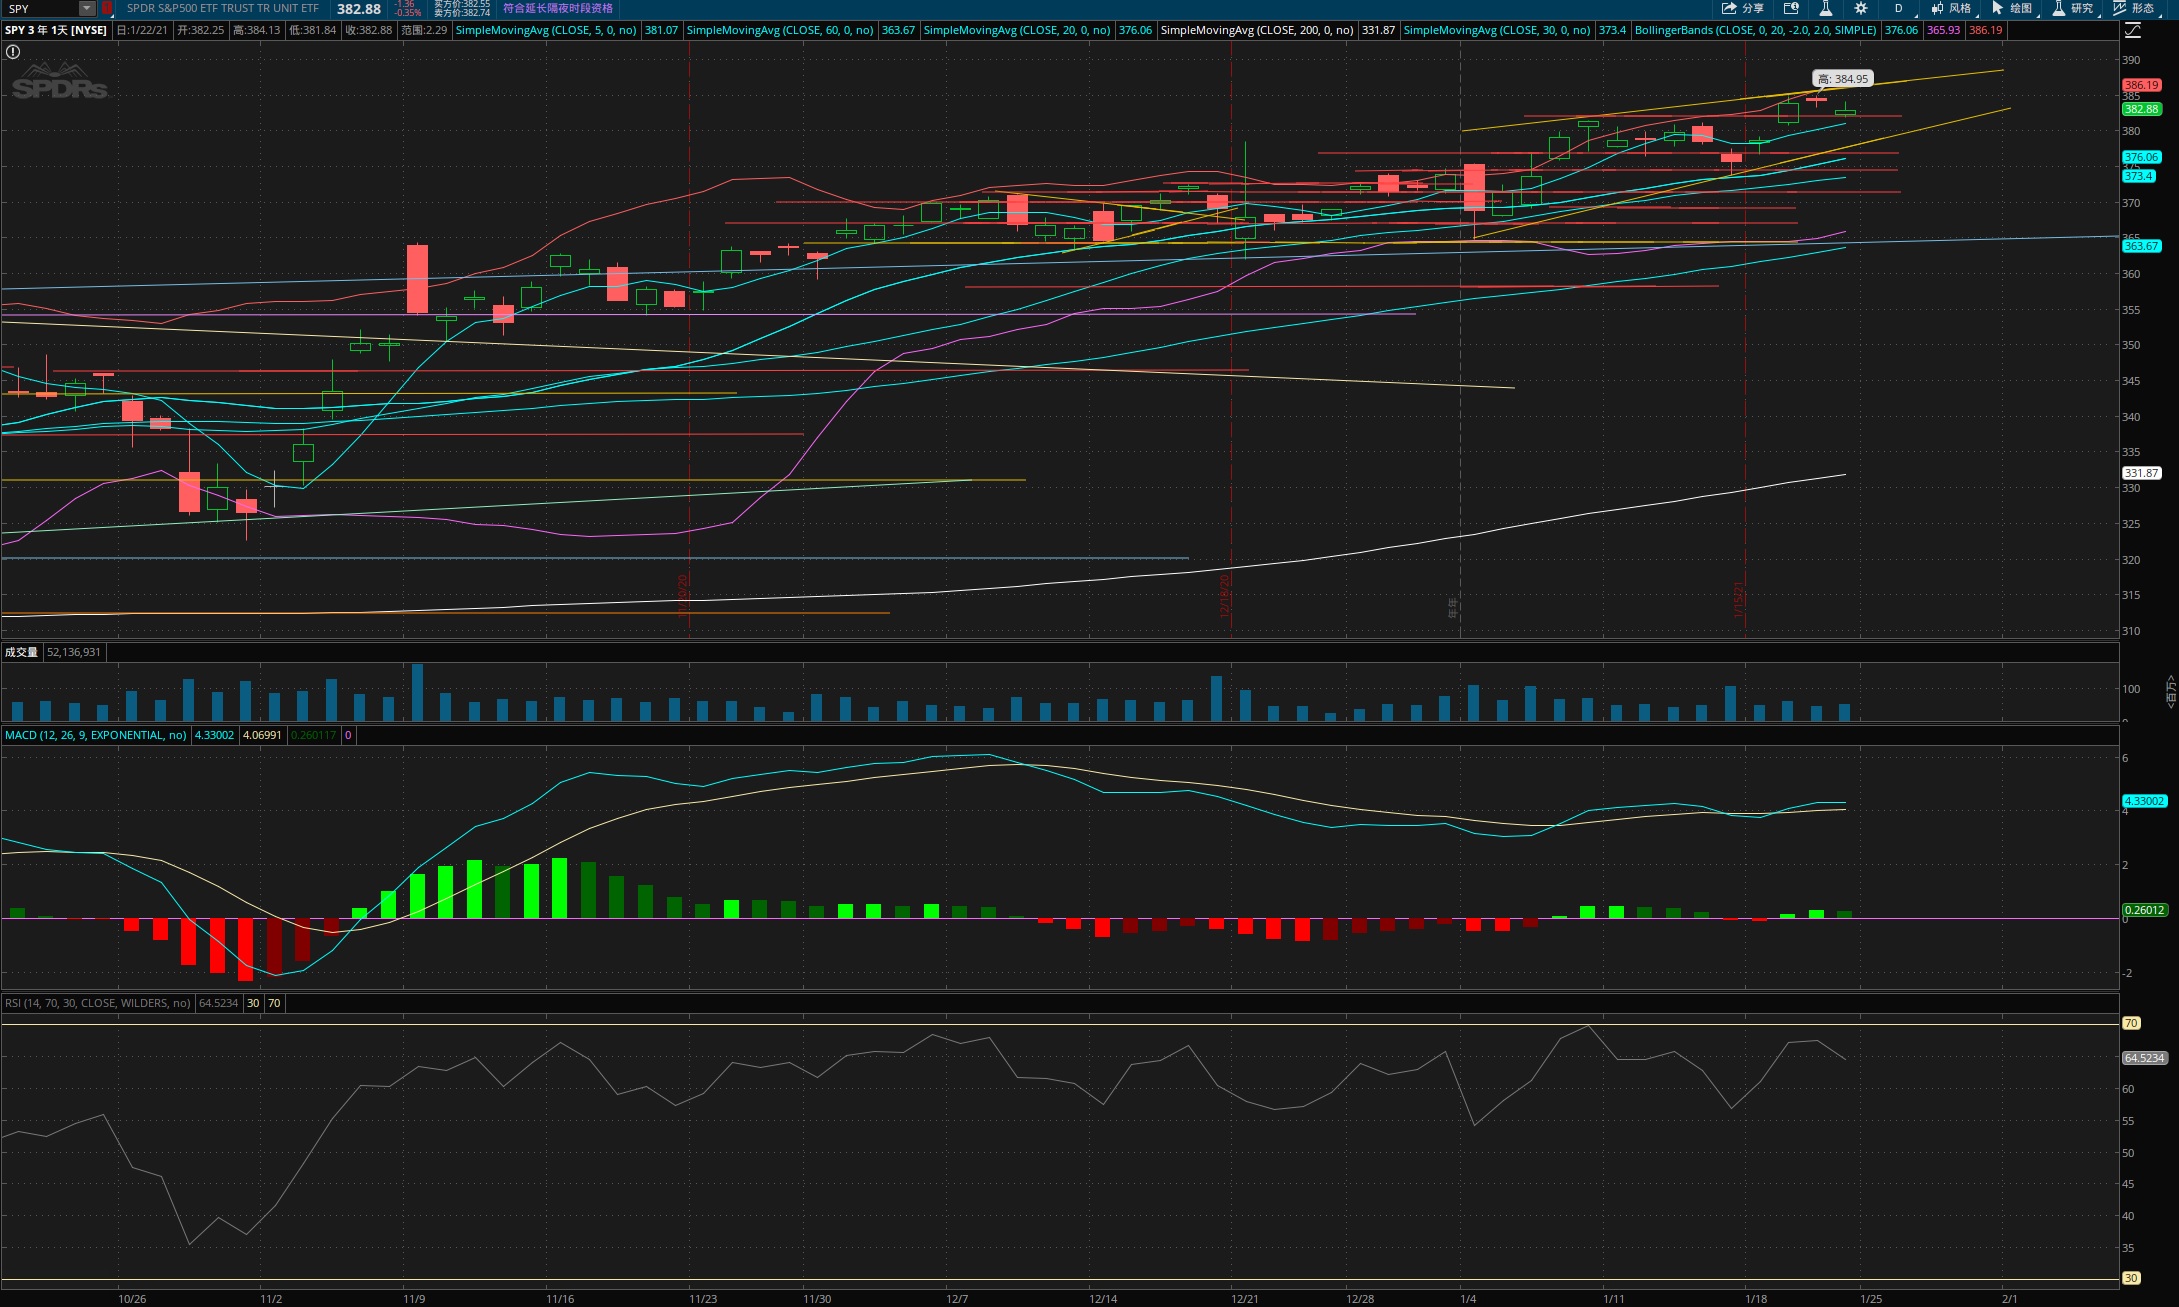This screenshot has height=1307, width=2179.
Task: Click the volume (成交量) panel label
Action: pos(21,652)
